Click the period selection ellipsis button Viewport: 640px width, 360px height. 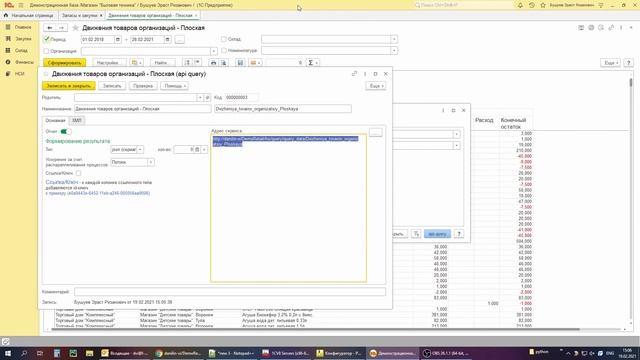(180, 40)
